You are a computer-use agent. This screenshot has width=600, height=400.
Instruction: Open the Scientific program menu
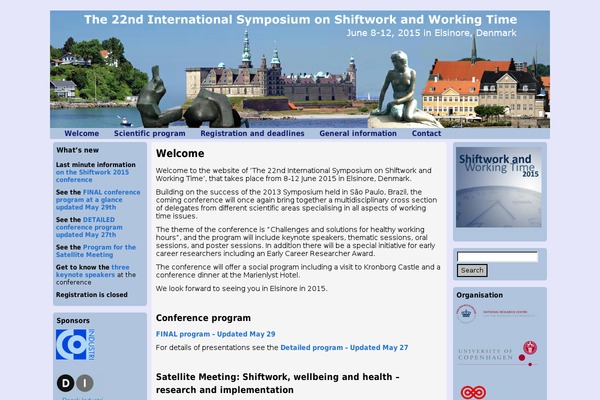coord(150,133)
